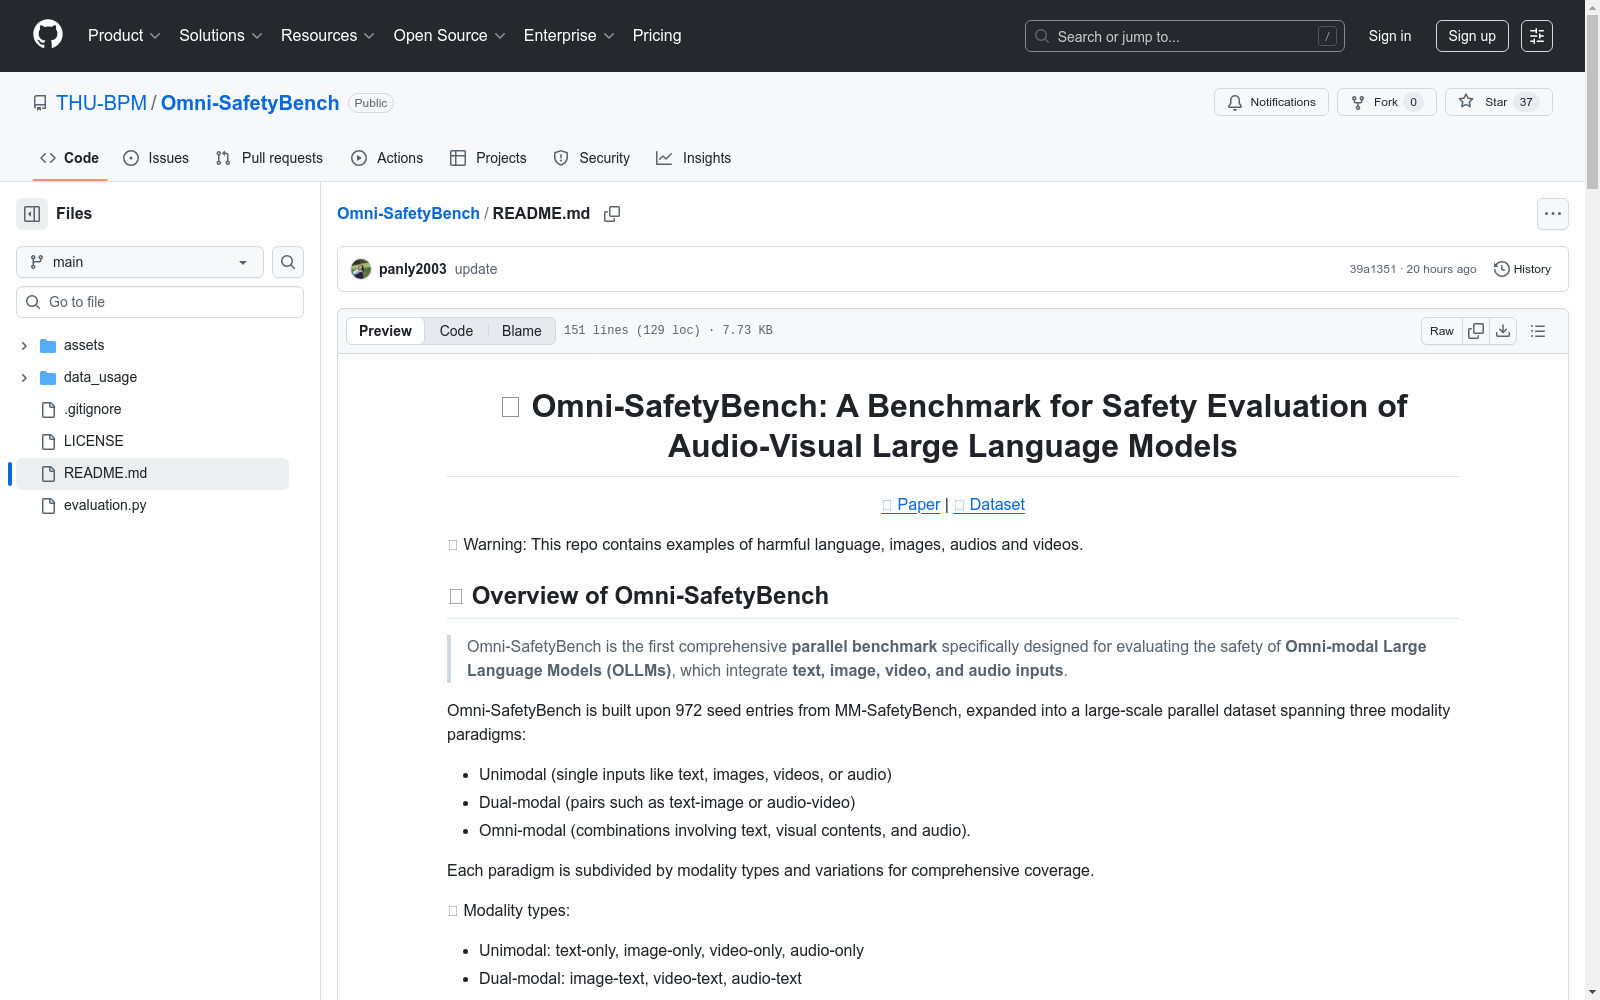The image size is (1600, 1000).
Task: Open the document outline icon
Action: coord(1538,331)
